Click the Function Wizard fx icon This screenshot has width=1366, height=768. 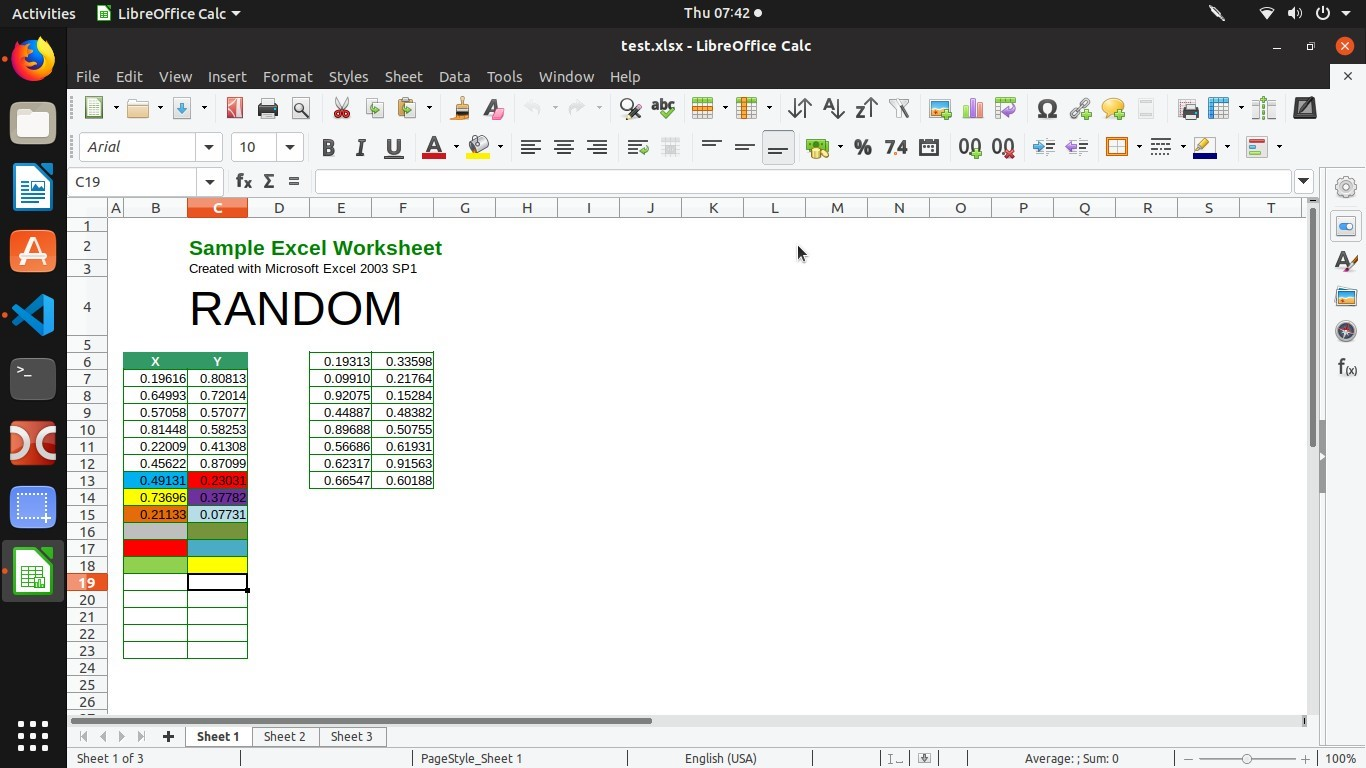[x=243, y=181]
